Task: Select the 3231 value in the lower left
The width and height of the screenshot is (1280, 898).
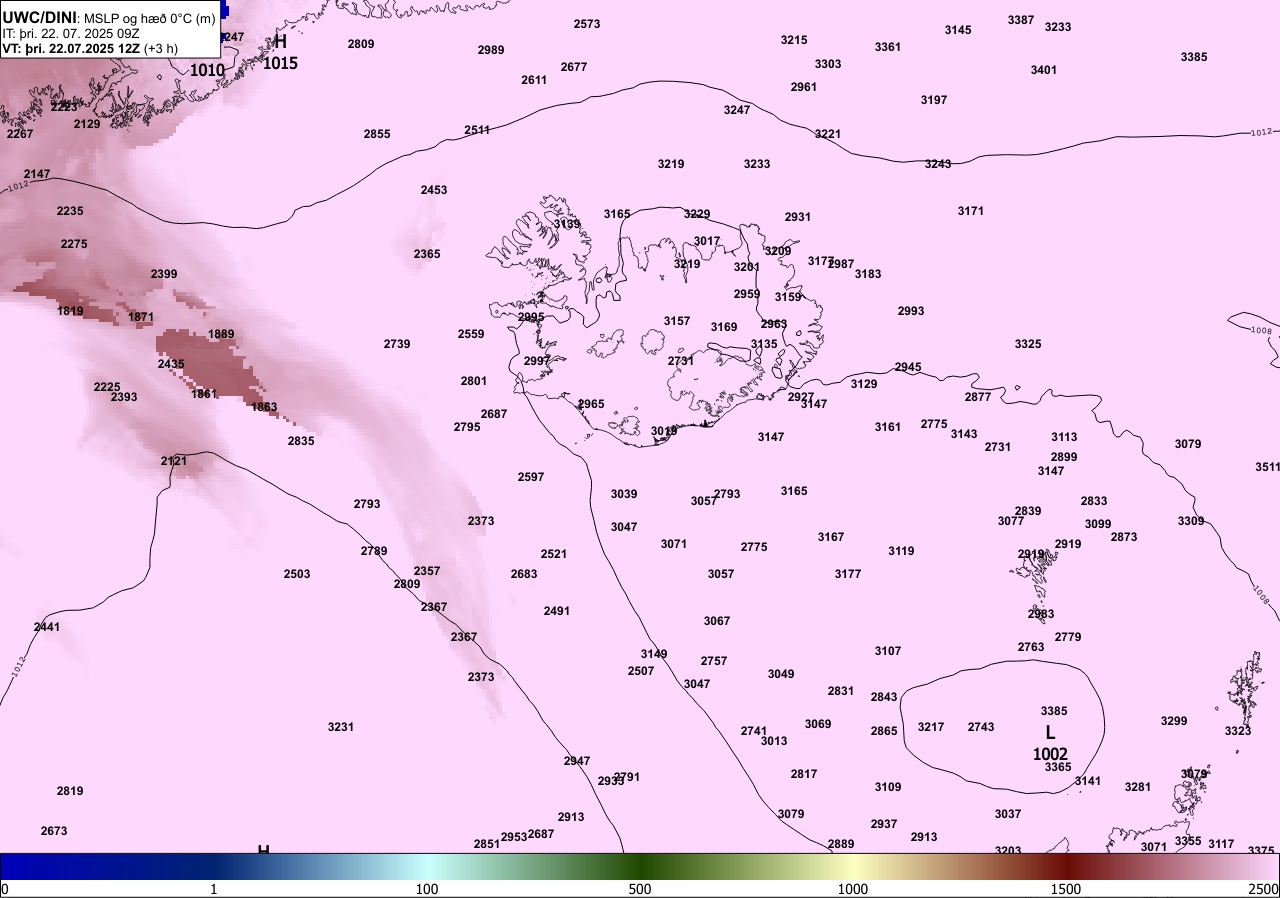Action: [x=341, y=727]
